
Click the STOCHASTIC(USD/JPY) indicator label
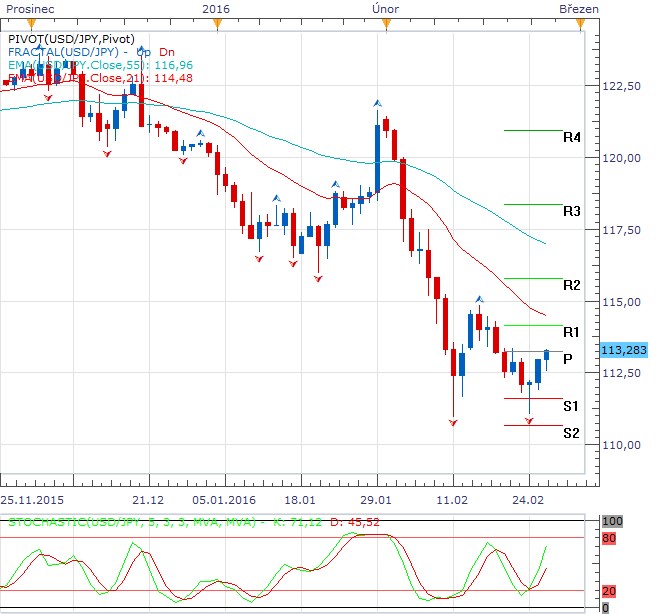tap(132, 522)
